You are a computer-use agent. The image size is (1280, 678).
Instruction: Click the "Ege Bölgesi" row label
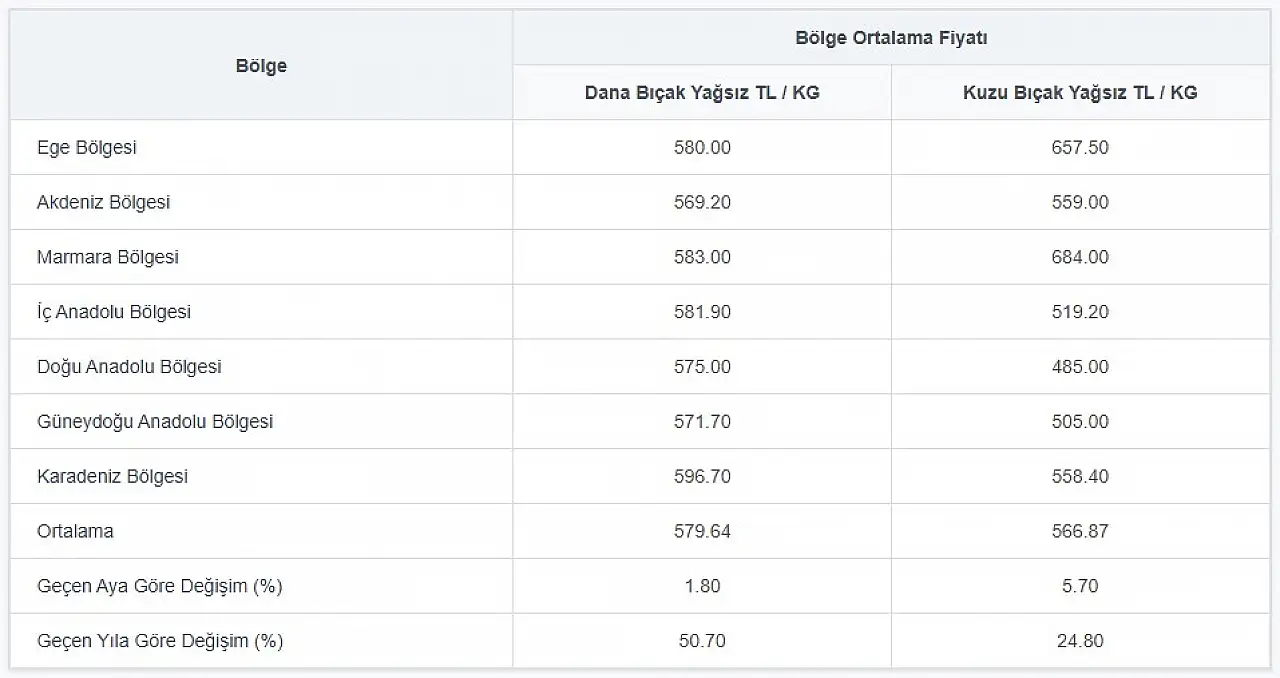coord(87,148)
